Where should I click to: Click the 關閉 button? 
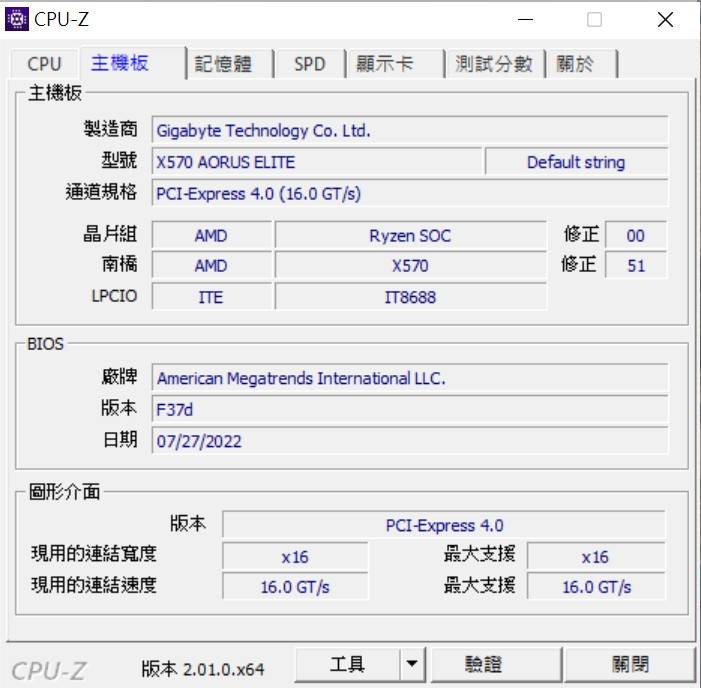630,664
